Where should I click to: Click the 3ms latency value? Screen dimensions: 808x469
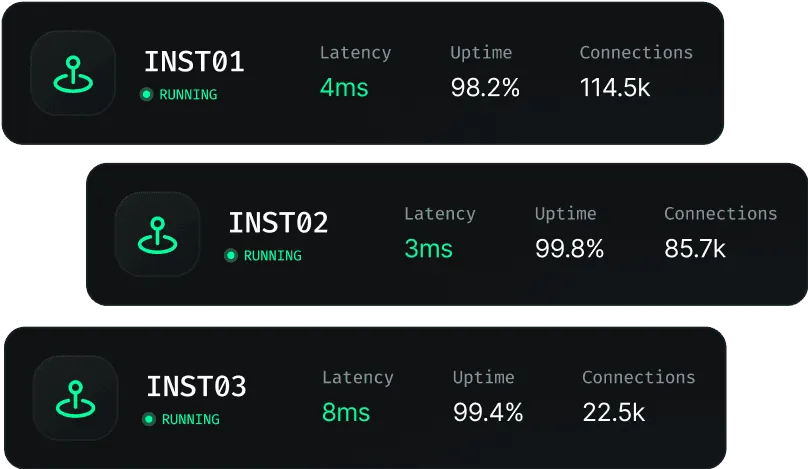(x=428, y=249)
